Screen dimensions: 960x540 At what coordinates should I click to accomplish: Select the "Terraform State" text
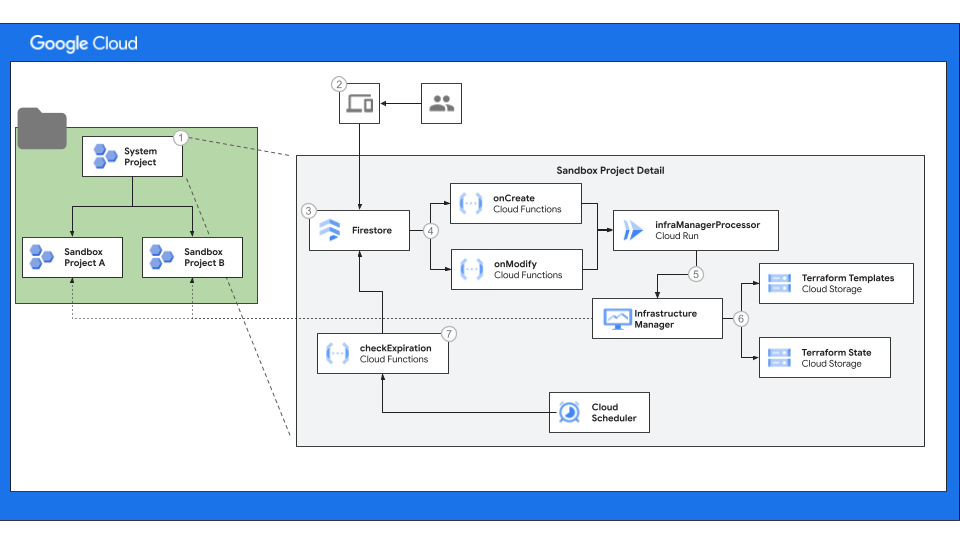point(836,353)
